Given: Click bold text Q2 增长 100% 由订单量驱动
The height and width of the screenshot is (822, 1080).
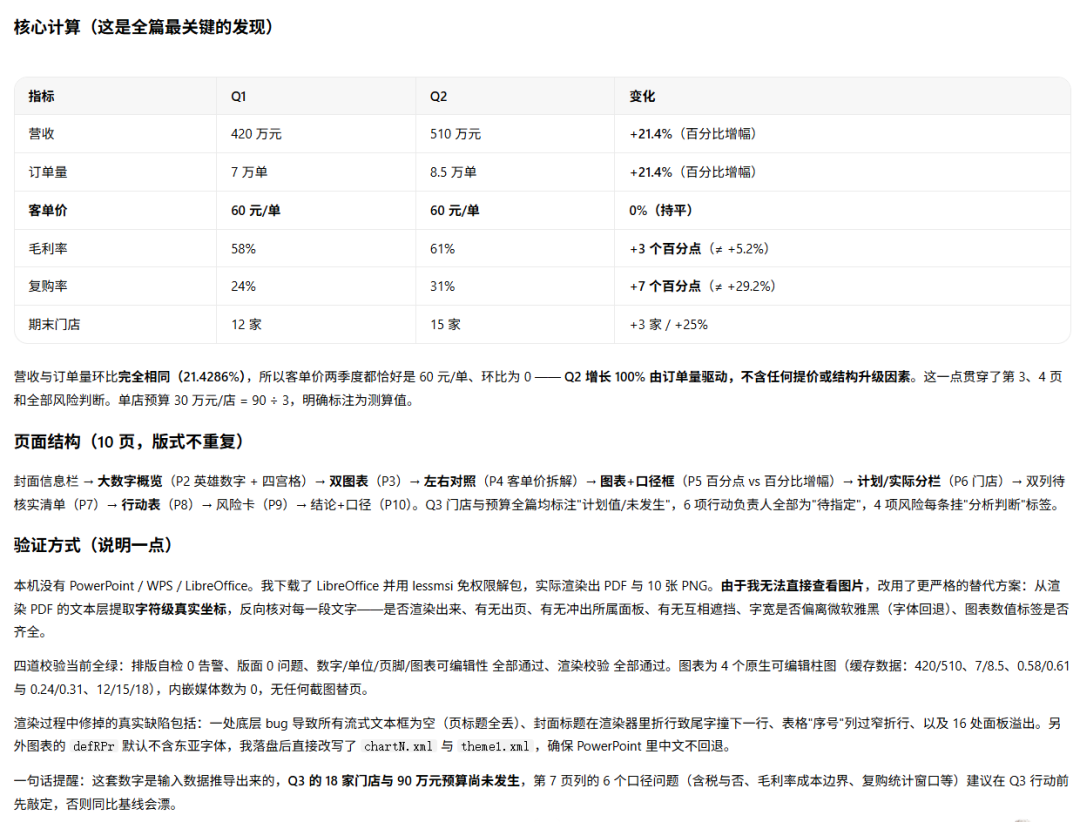Looking at the screenshot, I should click(x=646, y=377).
